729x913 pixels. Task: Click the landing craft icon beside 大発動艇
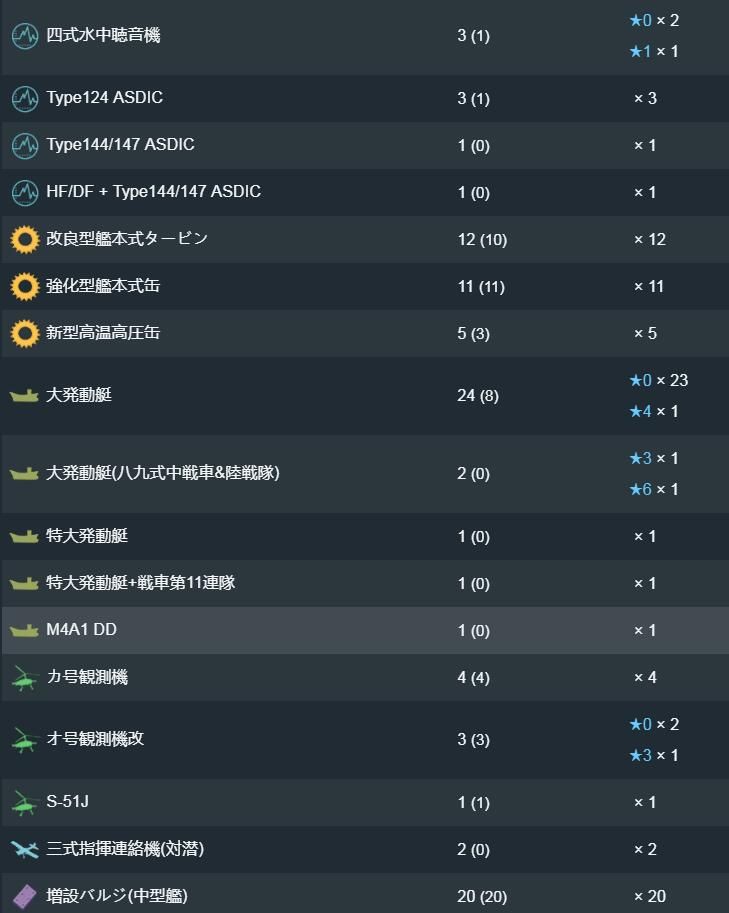[x=24, y=396]
